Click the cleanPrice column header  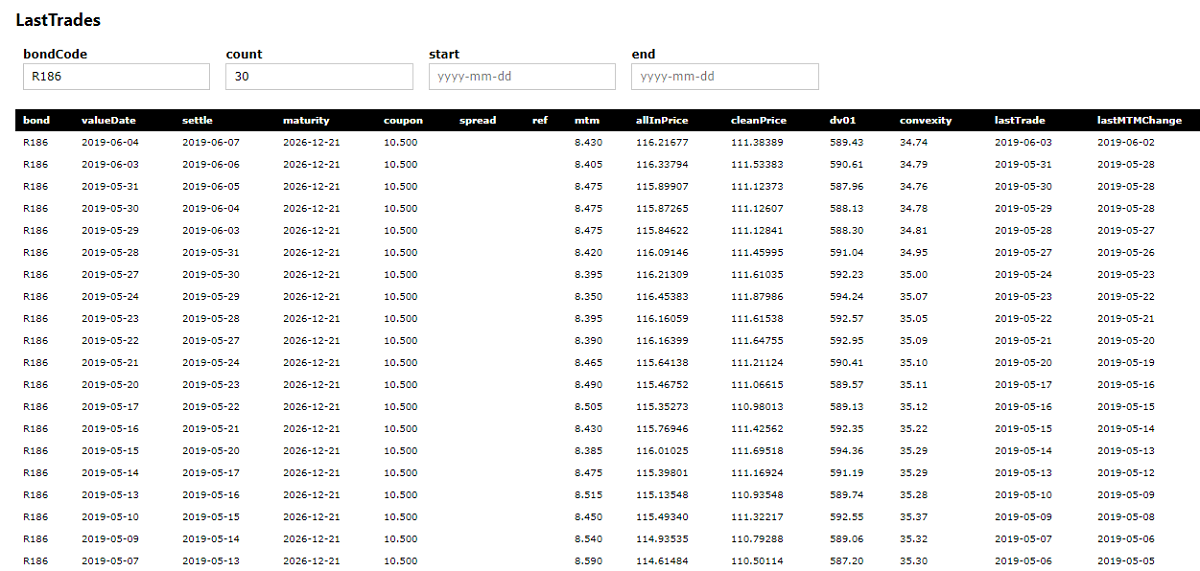pos(758,120)
